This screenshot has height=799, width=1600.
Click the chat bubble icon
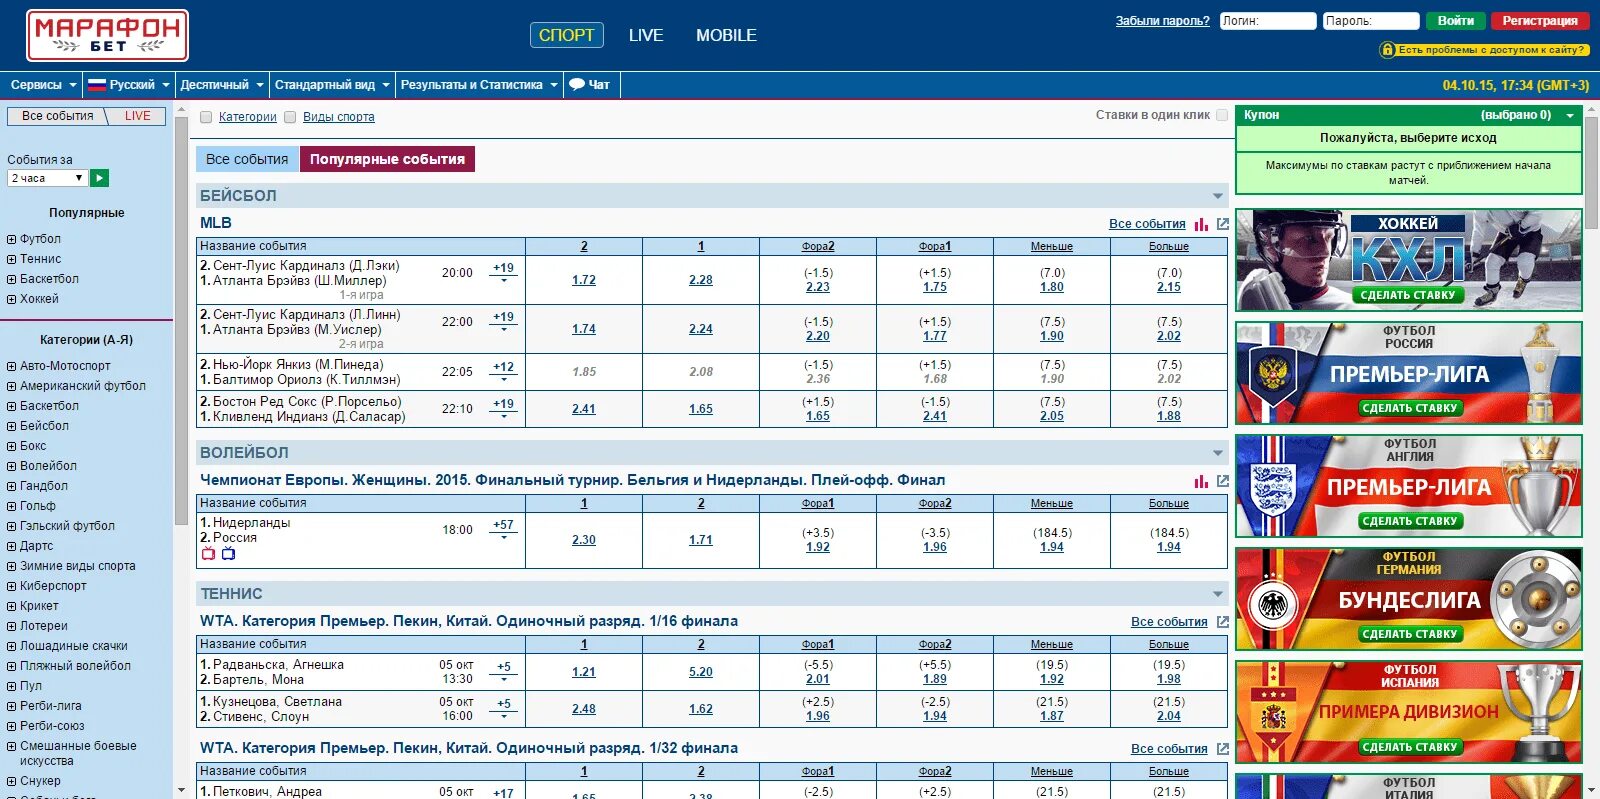tap(577, 85)
